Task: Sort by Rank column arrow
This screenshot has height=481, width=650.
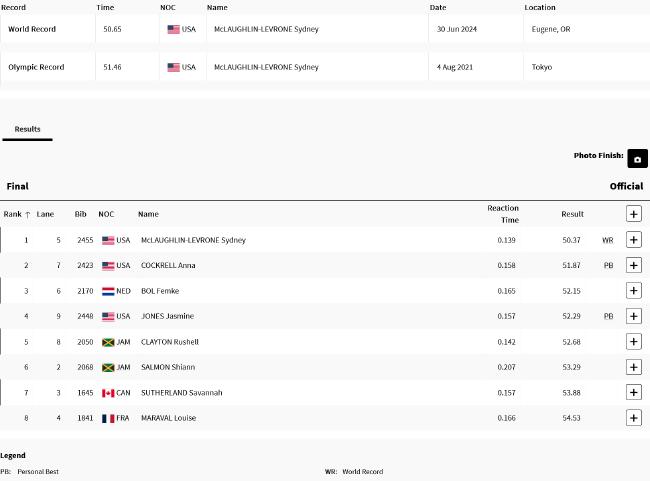Action: click(x=28, y=214)
